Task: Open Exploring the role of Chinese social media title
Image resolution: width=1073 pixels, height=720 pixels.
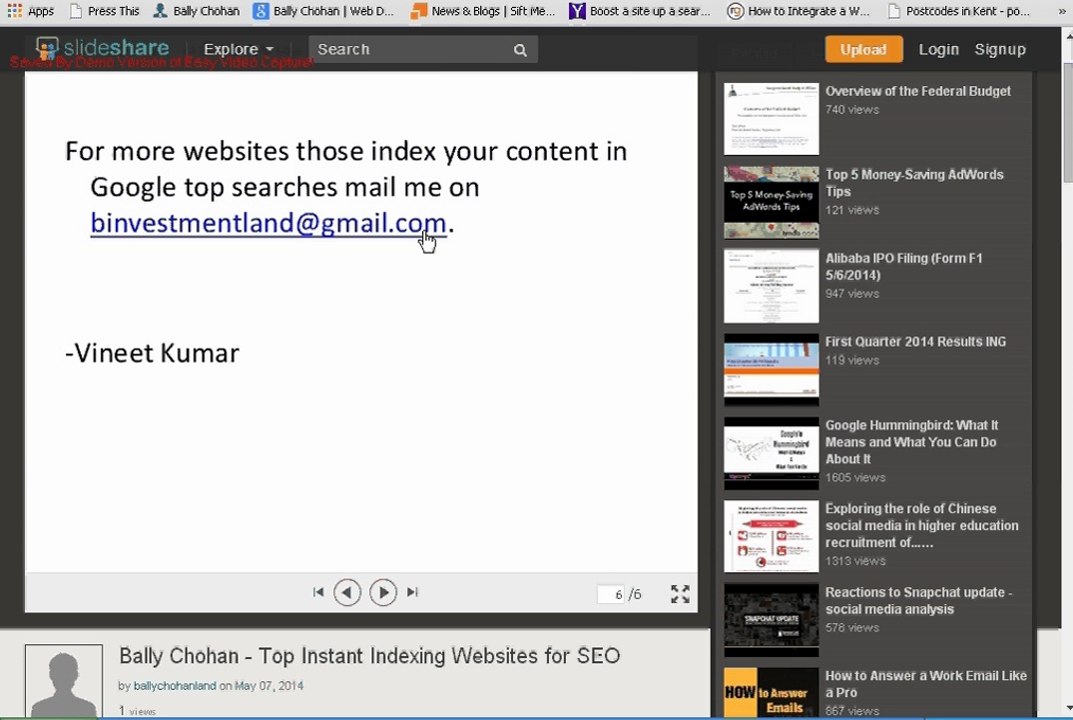Action: [x=922, y=526]
